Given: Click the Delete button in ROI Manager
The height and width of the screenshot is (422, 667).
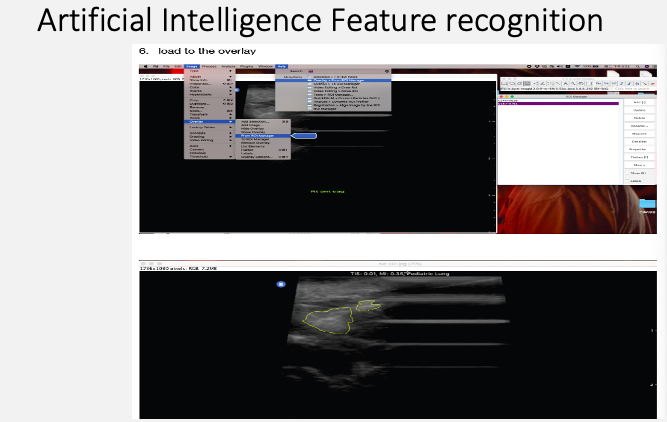Looking at the screenshot, I should (637, 118).
